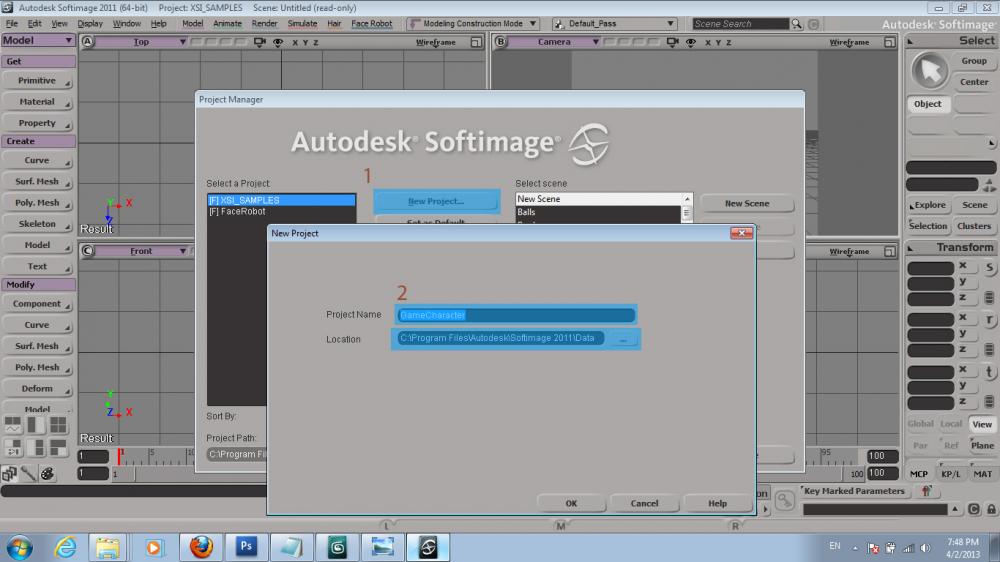Open the Modeling Construction Mode dropdown
This screenshot has height=562, width=1000.
point(474,24)
